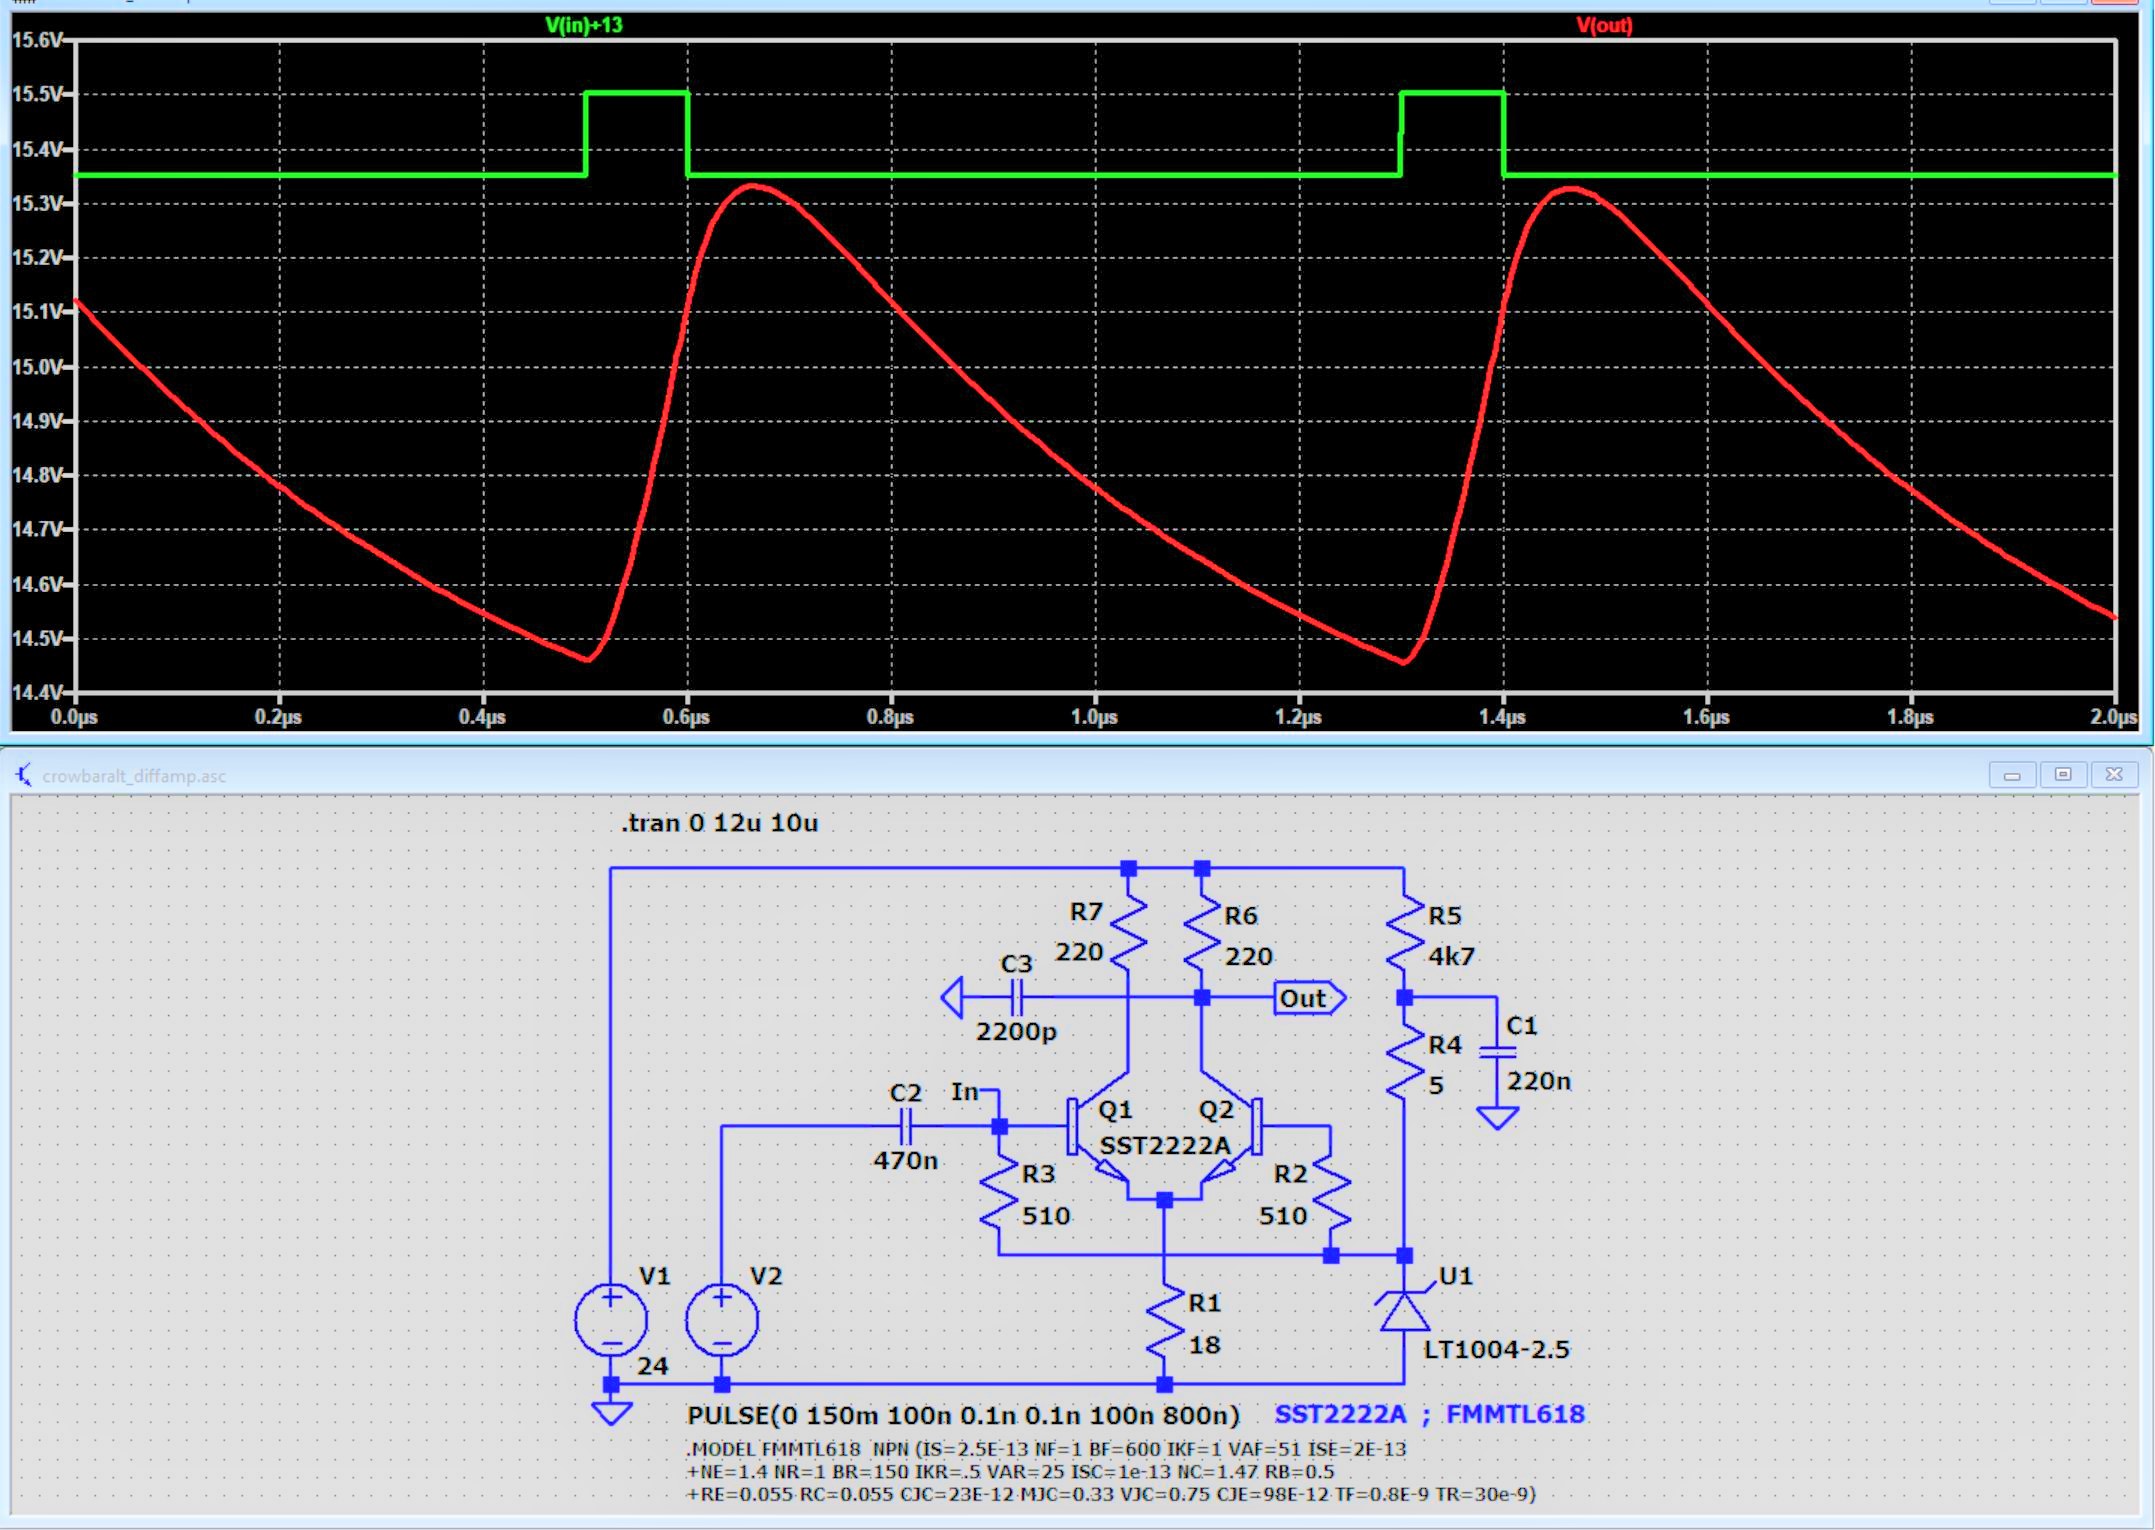Viewport: 2155px width, 1530px height.
Task: Click the 15.0V vertical axis label
Action: coord(36,366)
